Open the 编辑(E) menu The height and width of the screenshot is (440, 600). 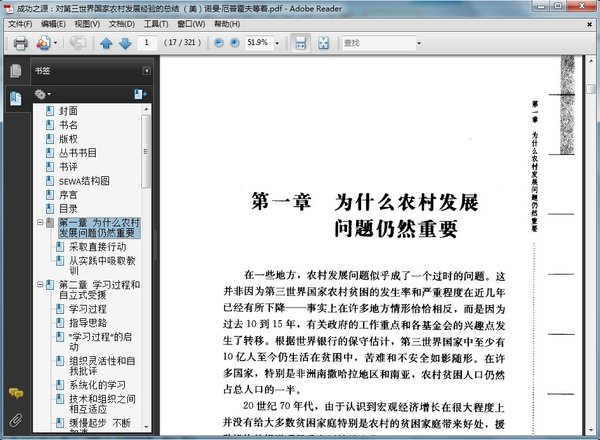53,24
